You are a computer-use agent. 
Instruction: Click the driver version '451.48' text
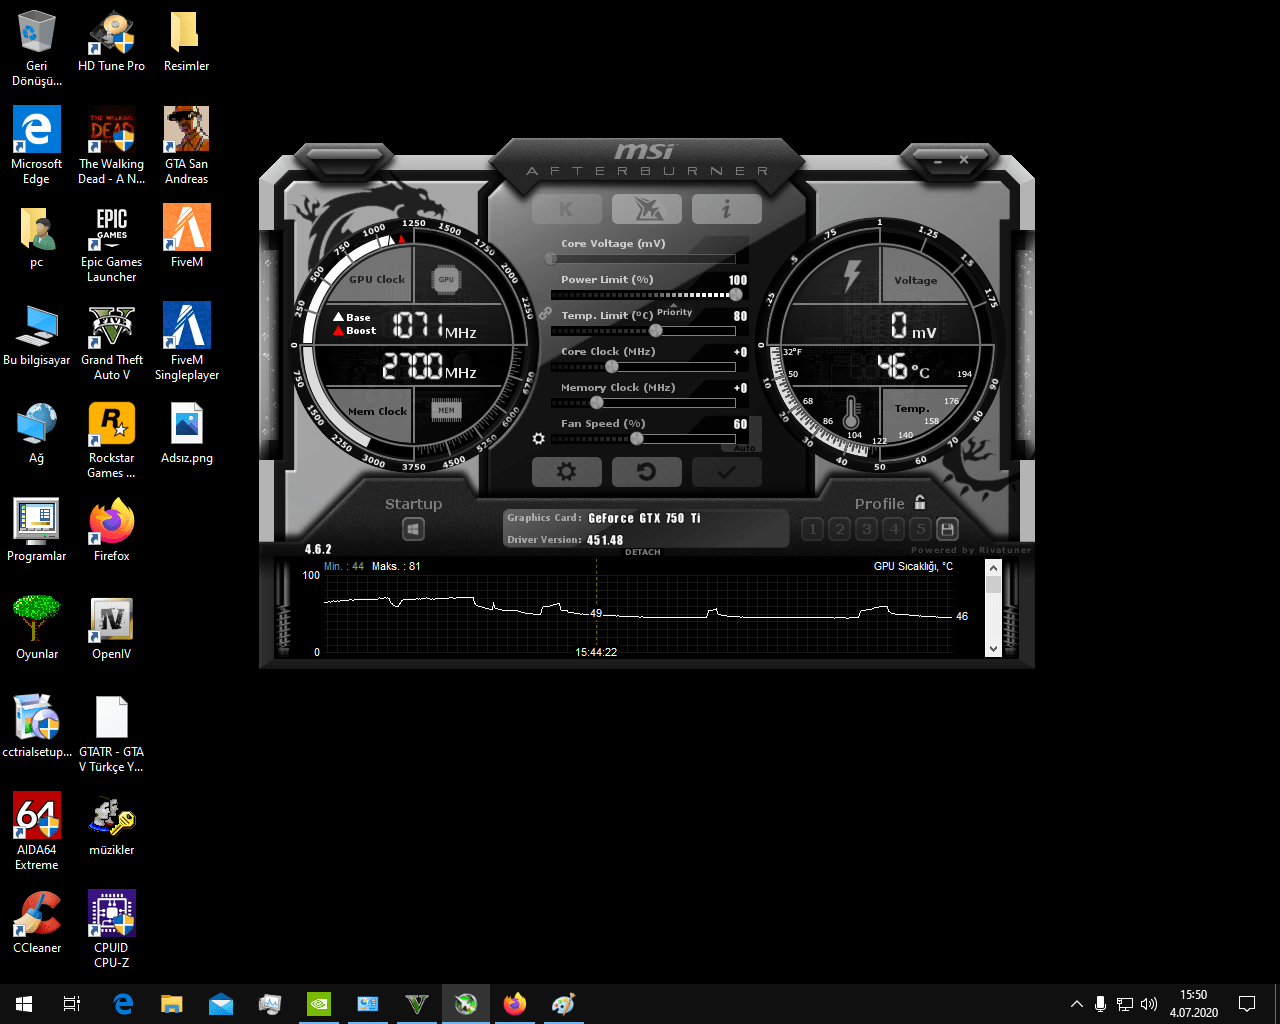point(605,540)
